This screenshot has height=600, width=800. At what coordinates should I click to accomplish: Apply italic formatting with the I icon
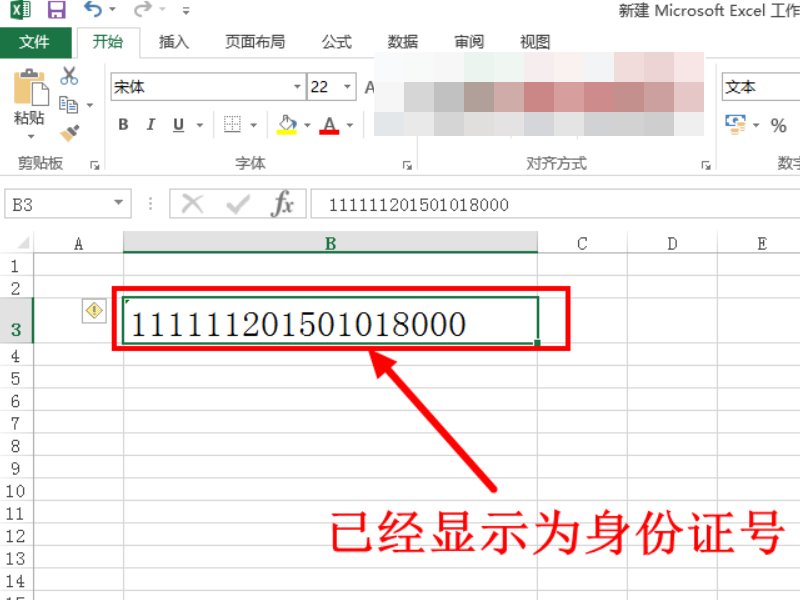click(x=148, y=124)
